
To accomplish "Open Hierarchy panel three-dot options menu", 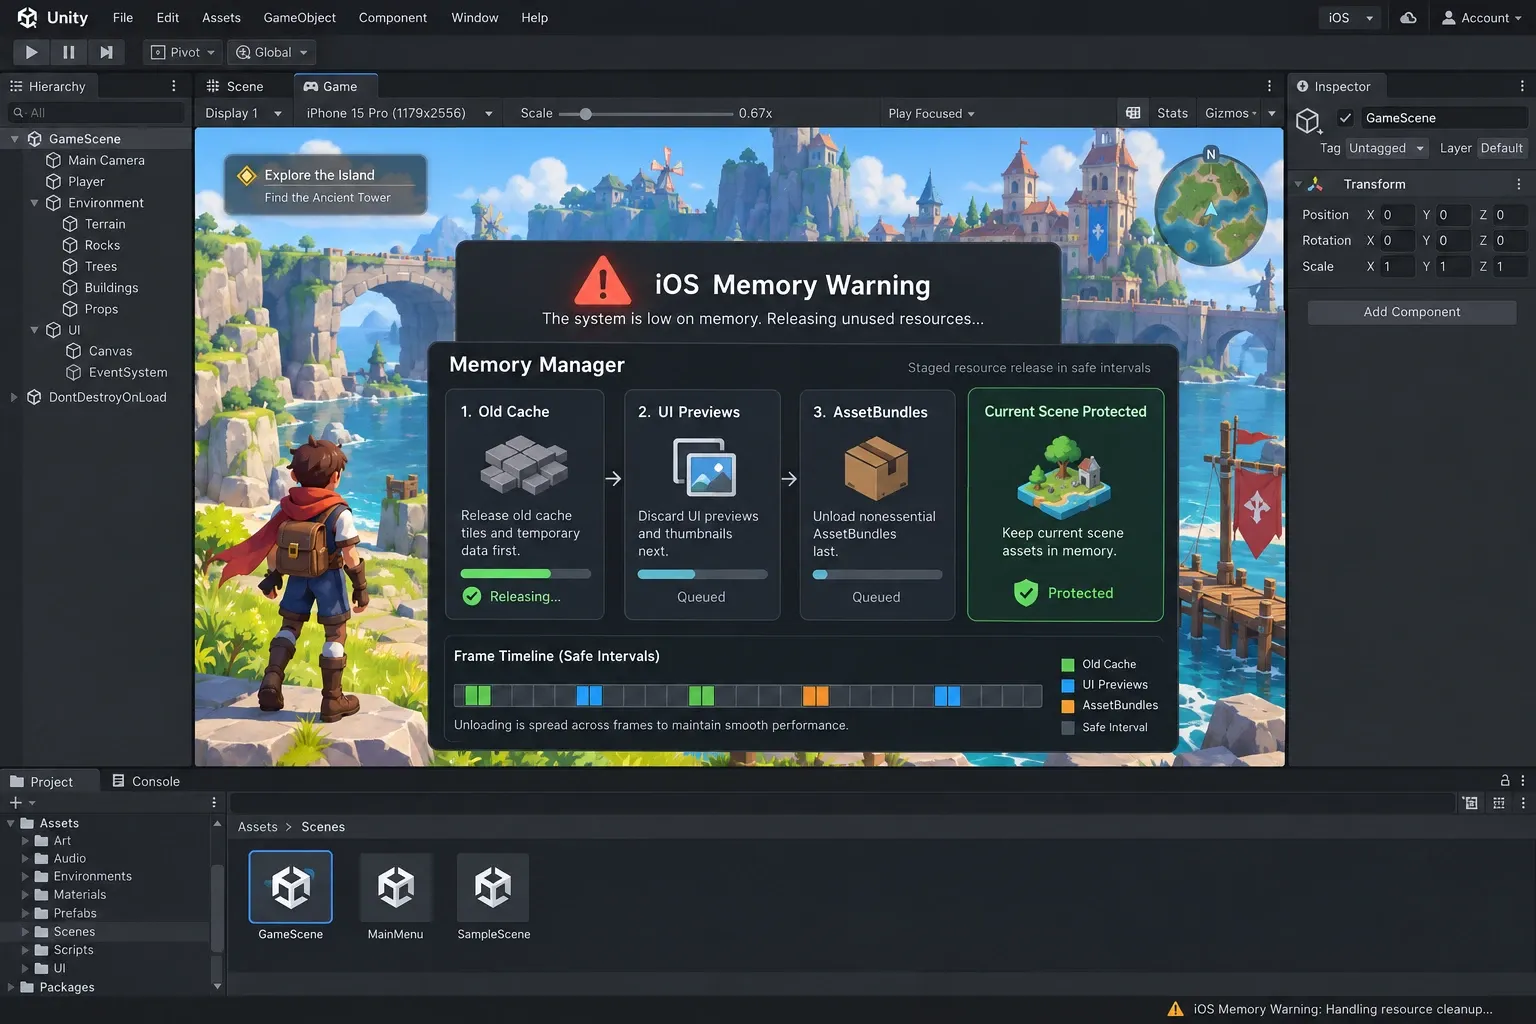I will tap(173, 86).
